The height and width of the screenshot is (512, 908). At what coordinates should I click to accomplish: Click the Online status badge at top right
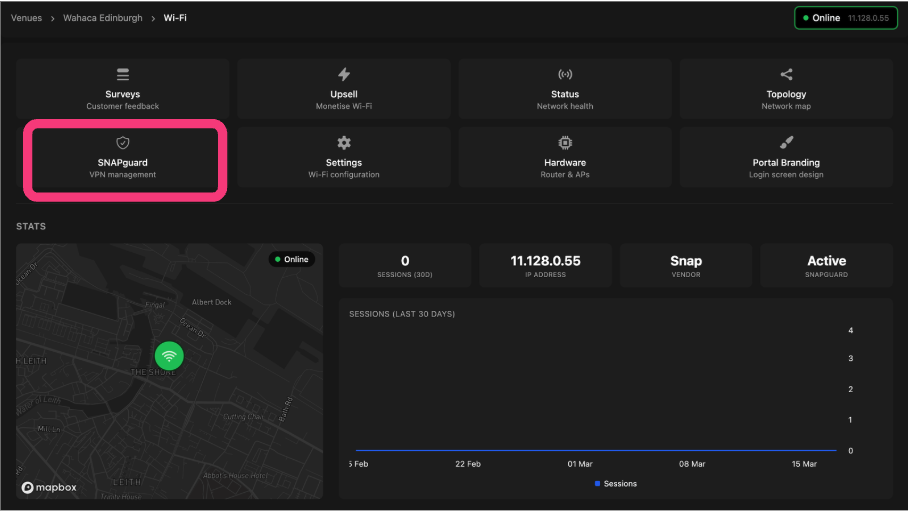tap(845, 18)
